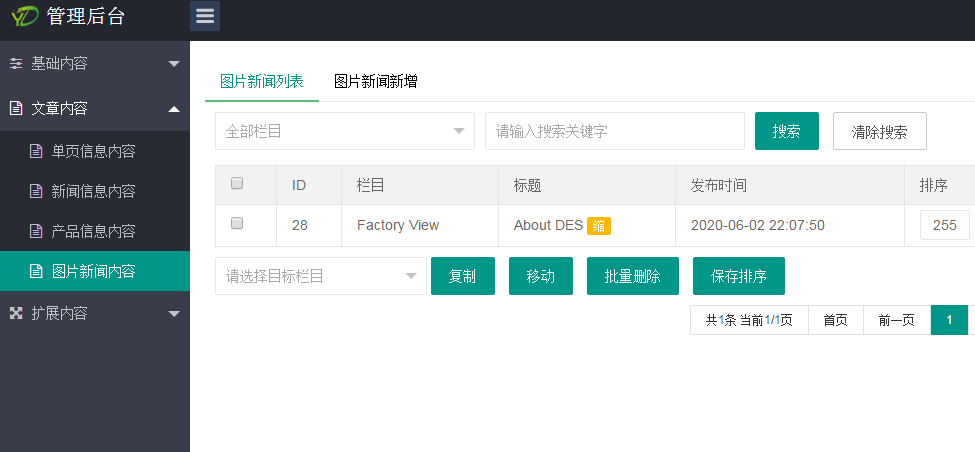975x452 pixels.
Task: Check the select-all header checkbox
Action: coord(237,183)
